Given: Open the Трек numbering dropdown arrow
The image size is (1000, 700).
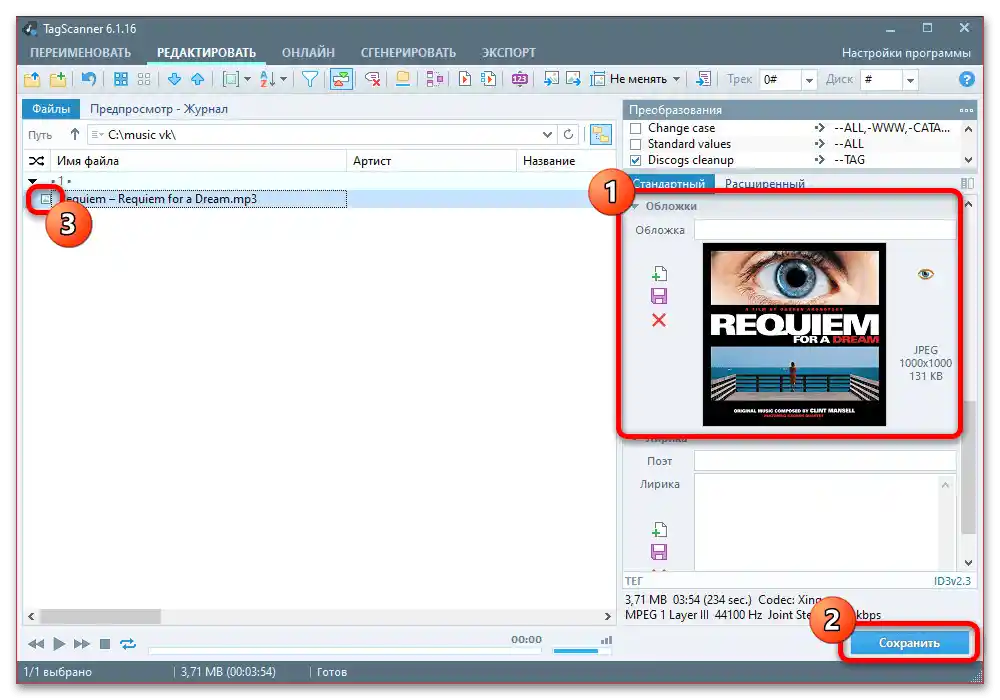Looking at the screenshot, I should [x=809, y=80].
